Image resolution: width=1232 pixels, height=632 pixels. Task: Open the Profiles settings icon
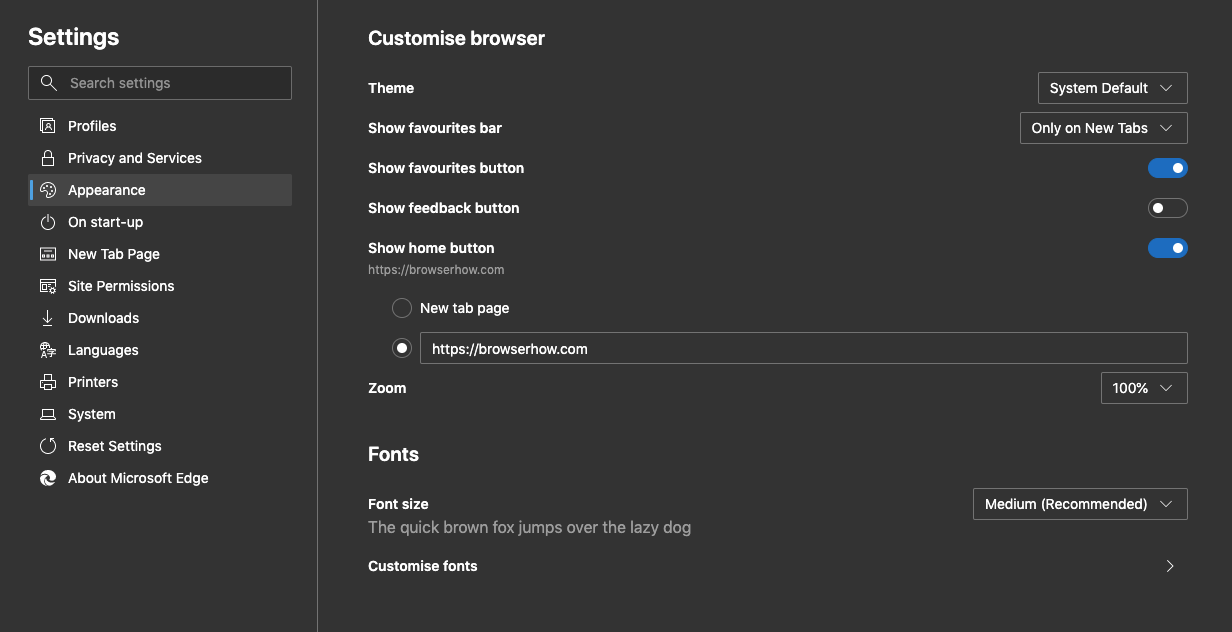48,125
